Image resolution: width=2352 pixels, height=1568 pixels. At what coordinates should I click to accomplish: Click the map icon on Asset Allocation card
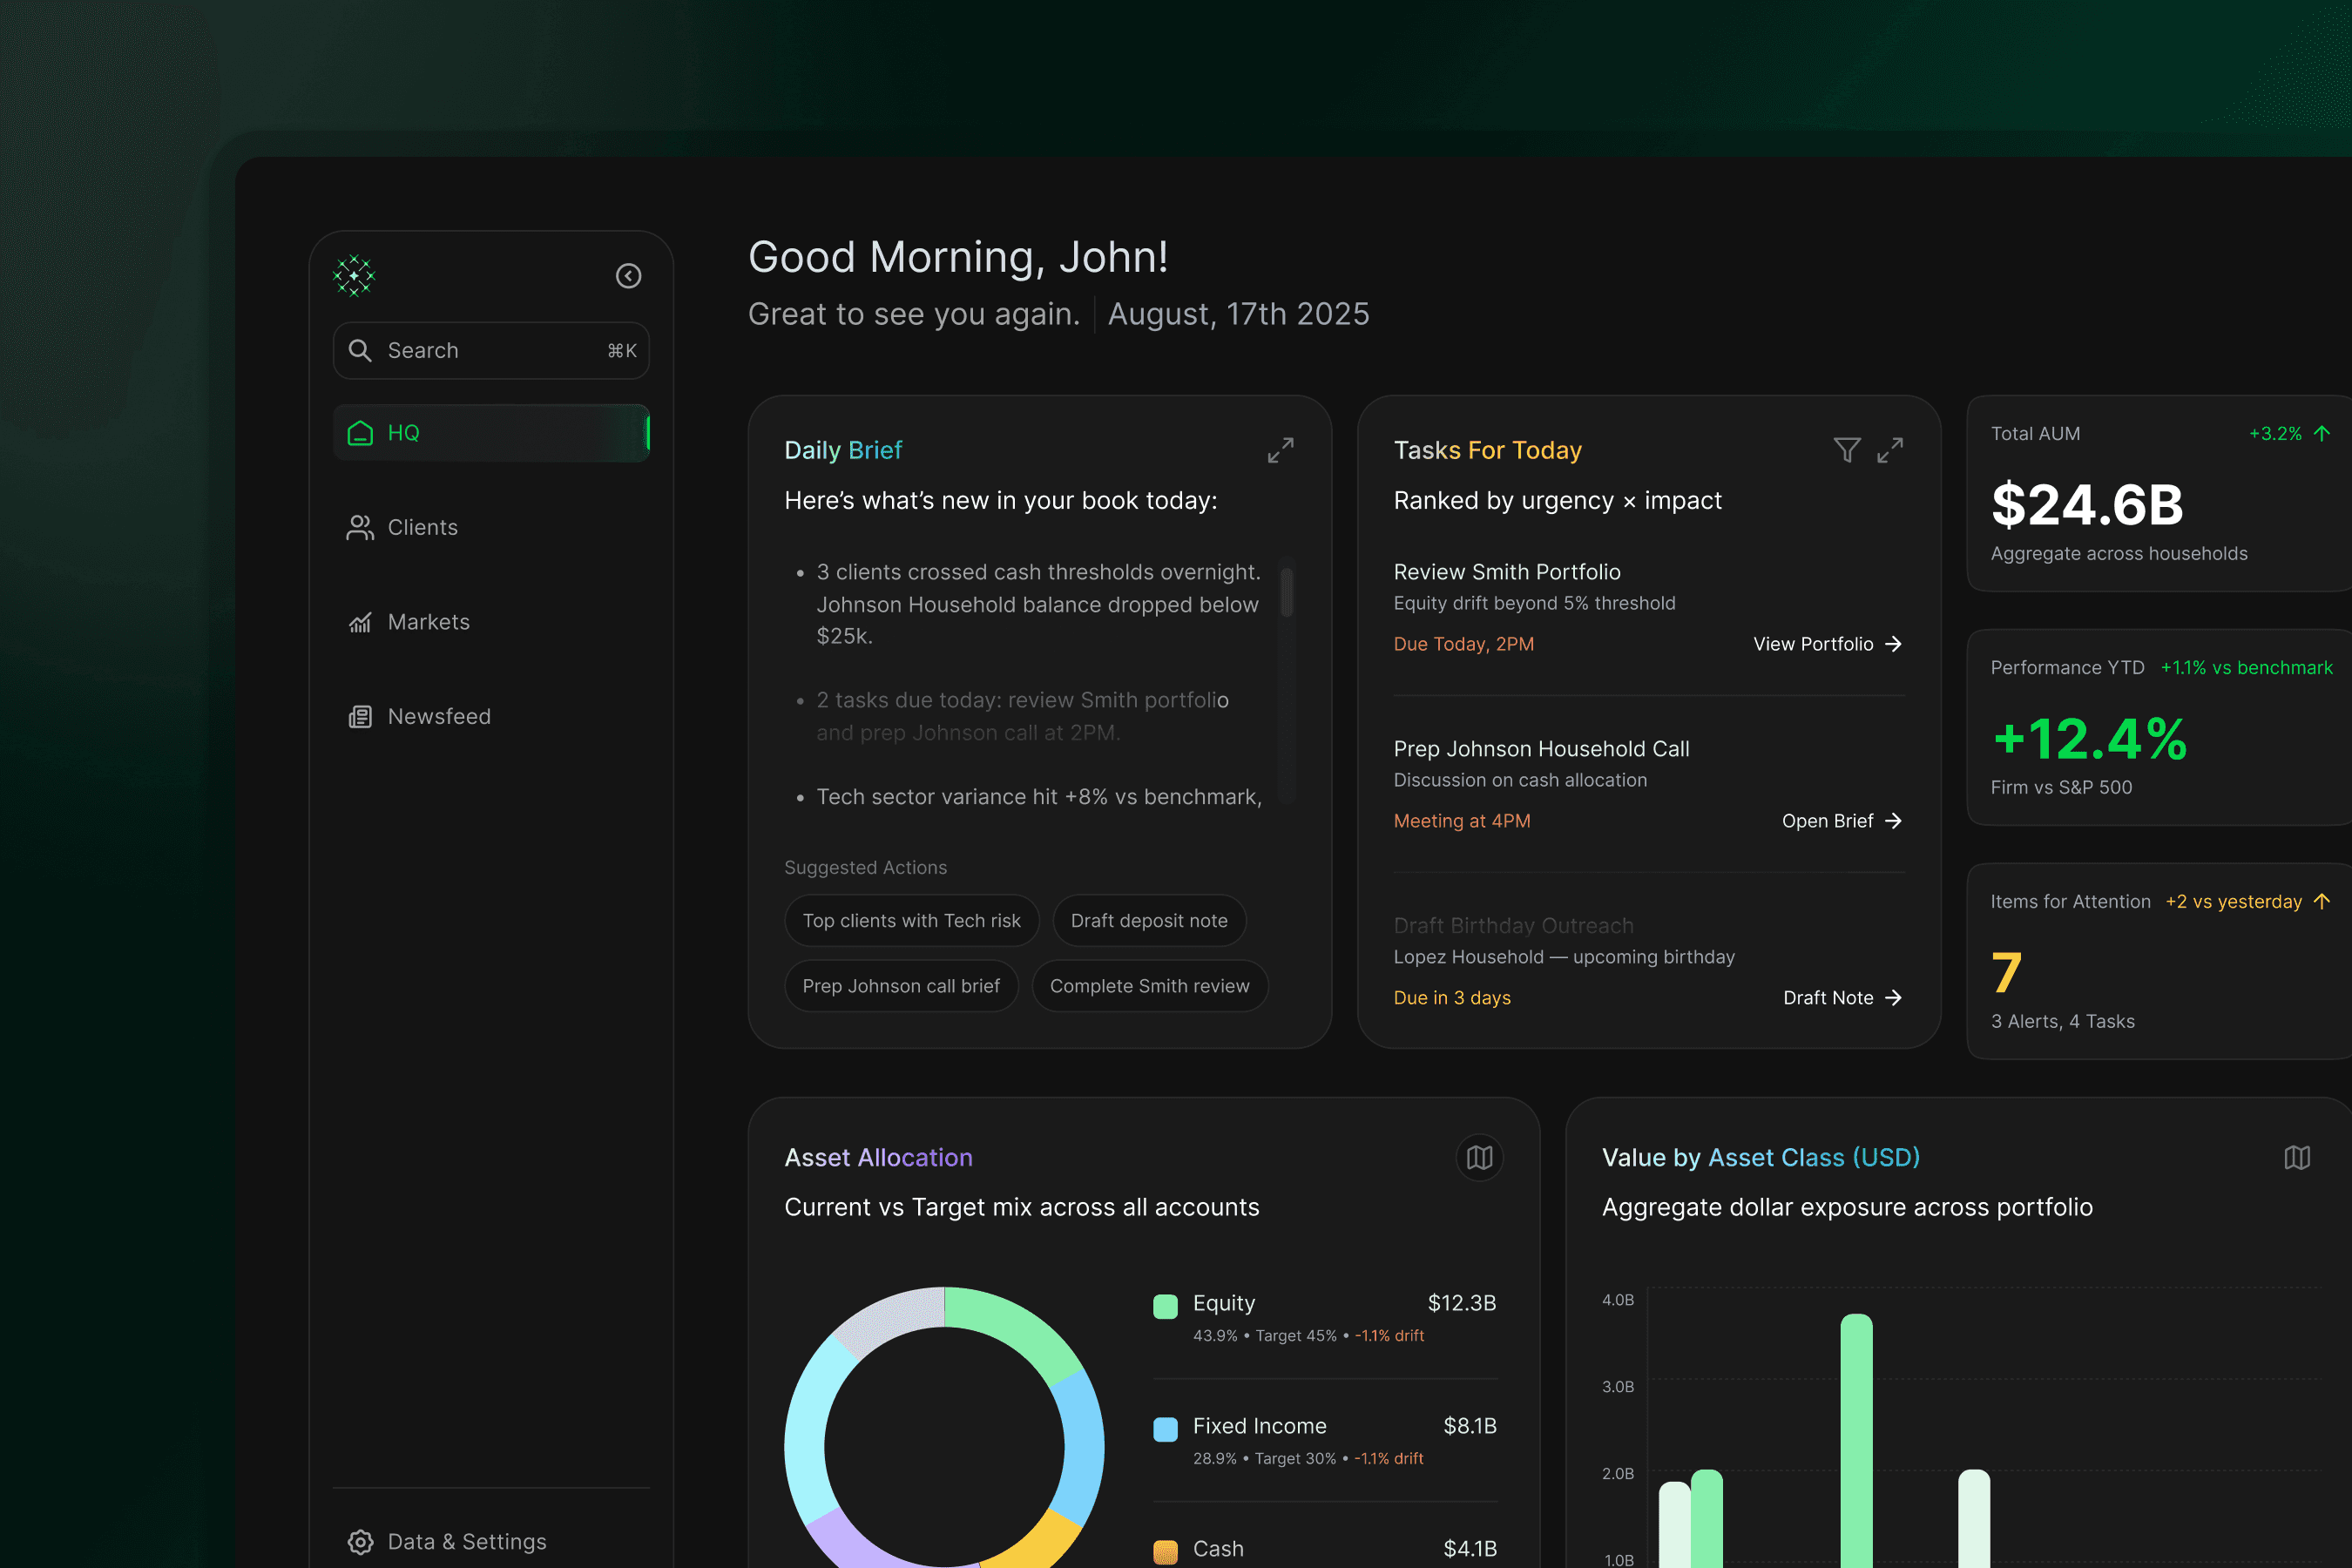1480,1158
